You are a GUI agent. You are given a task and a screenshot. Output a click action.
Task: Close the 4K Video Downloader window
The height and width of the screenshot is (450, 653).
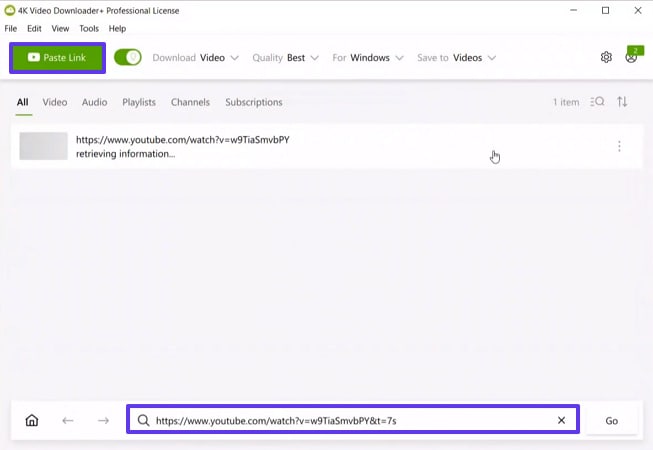pyautogui.click(x=638, y=10)
